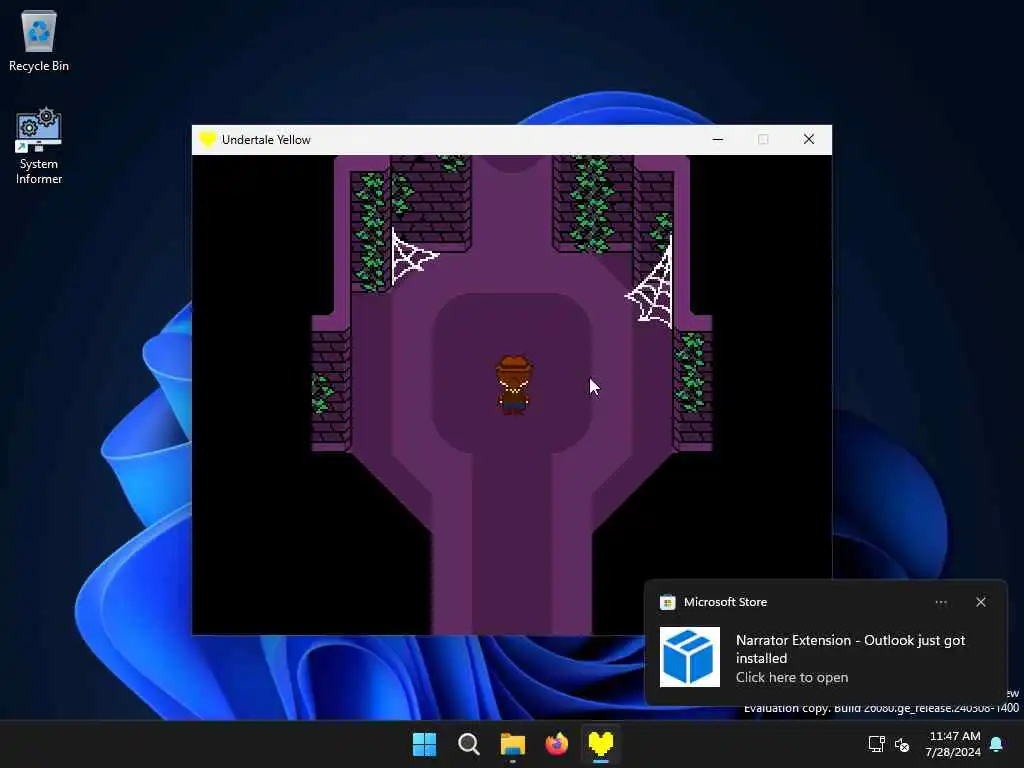The width and height of the screenshot is (1024, 768).
Task: Open System Informer desktop shortcut
Action: click(x=39, y=146)
